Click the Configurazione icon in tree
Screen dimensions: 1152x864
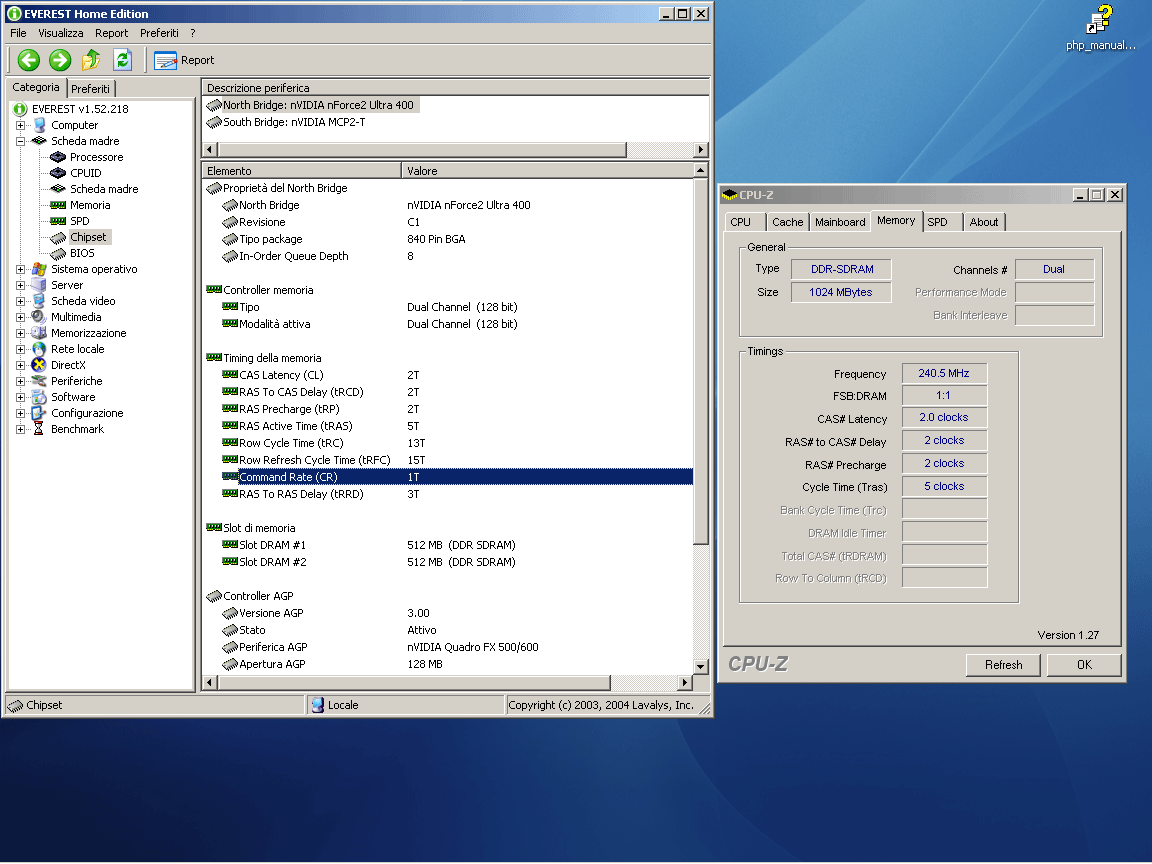[39, 414]
